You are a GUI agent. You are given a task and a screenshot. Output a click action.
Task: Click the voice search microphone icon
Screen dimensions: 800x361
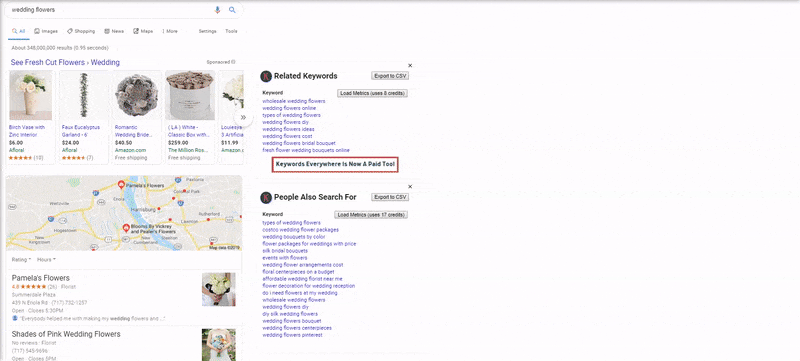tap(218, 10)
